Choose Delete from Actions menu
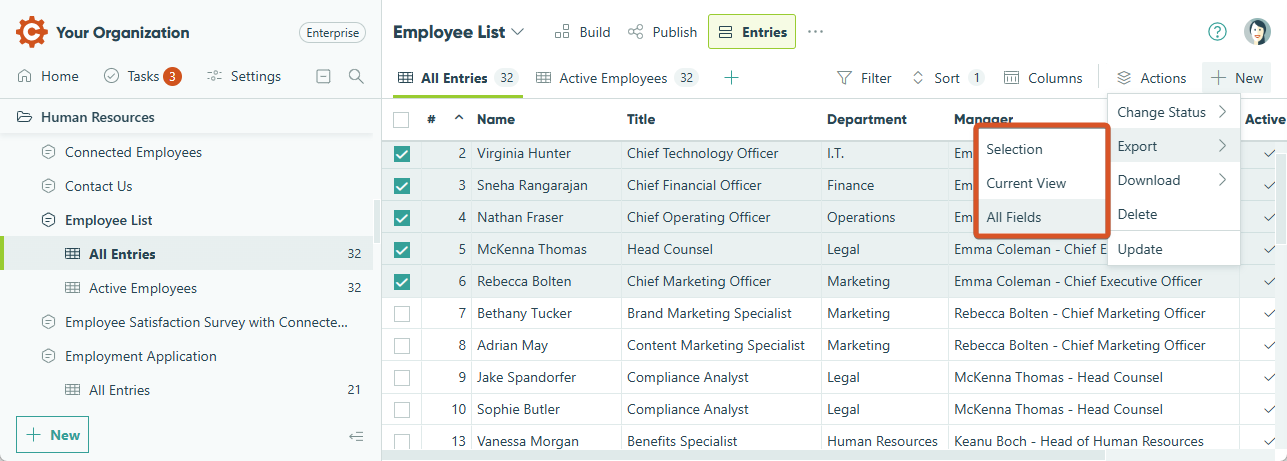This screenshot has height=461, width=1287. [x=1173, y=214]
